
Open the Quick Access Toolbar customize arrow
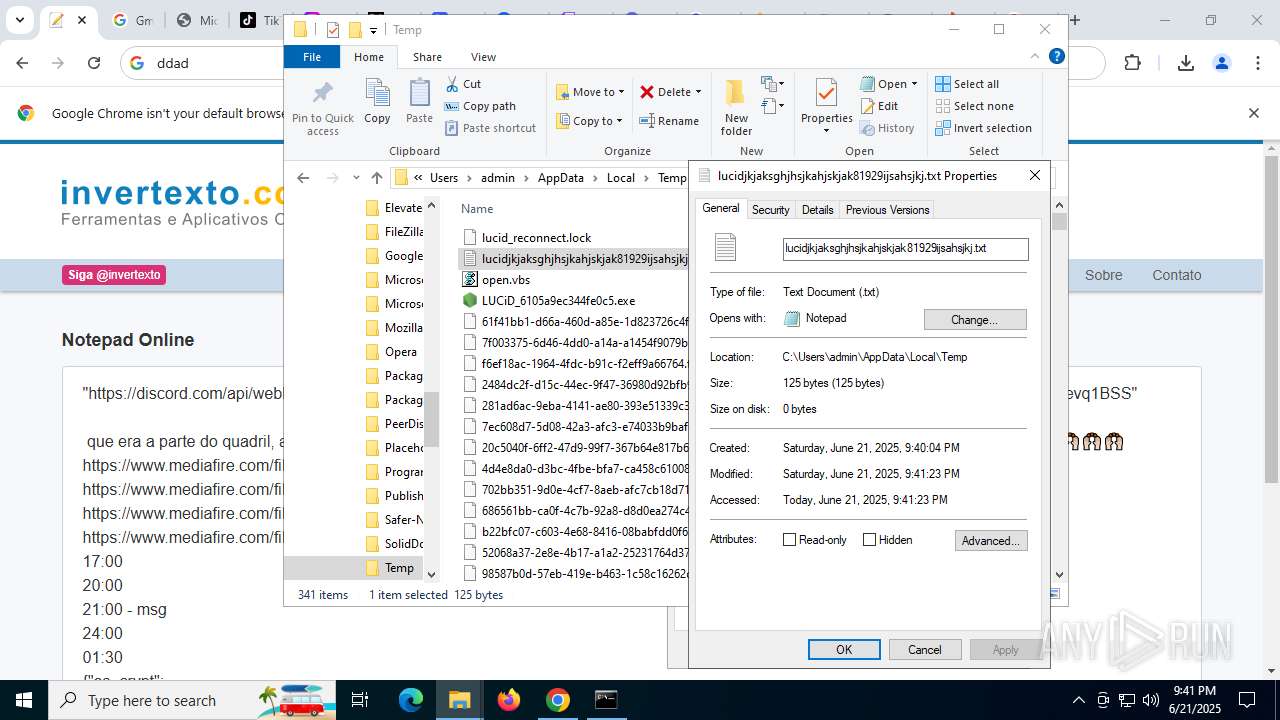click(x=373, y=30)
